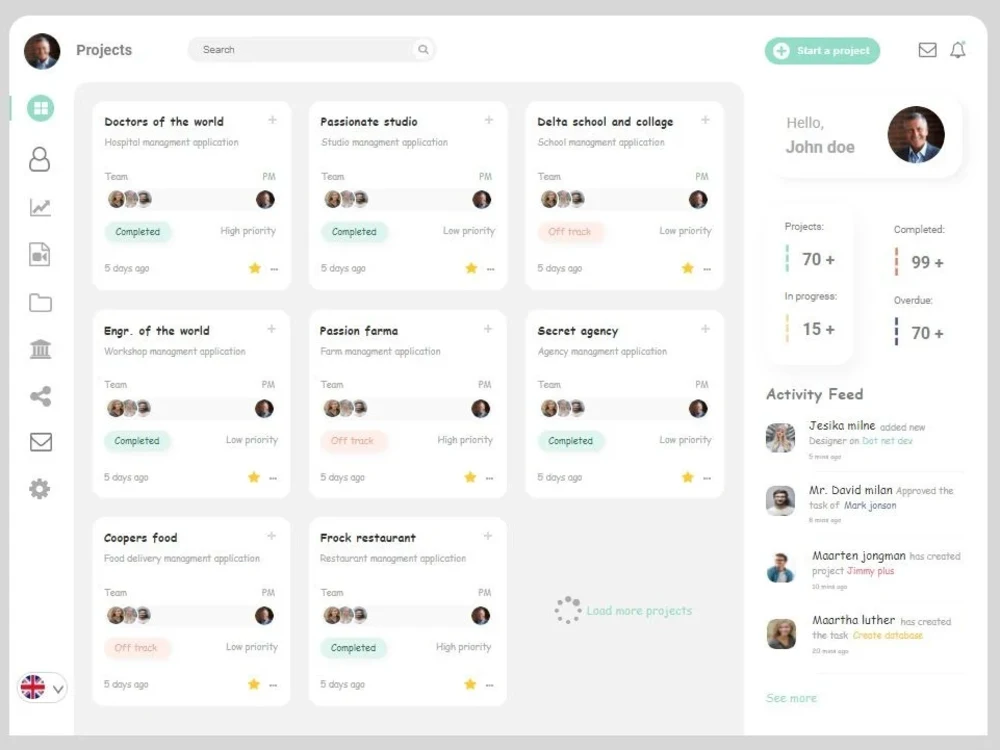This screenshot has width=1000, height=750.
Task: Click the search magnifier icon
Action: [423, 49]
